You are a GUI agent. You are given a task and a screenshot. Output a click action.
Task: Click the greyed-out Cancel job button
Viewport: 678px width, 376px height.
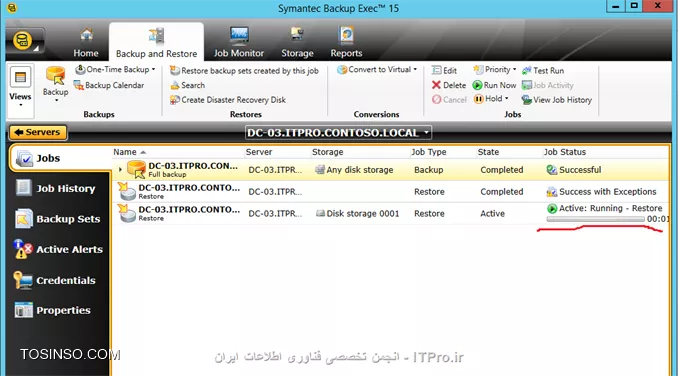point(449,100)
